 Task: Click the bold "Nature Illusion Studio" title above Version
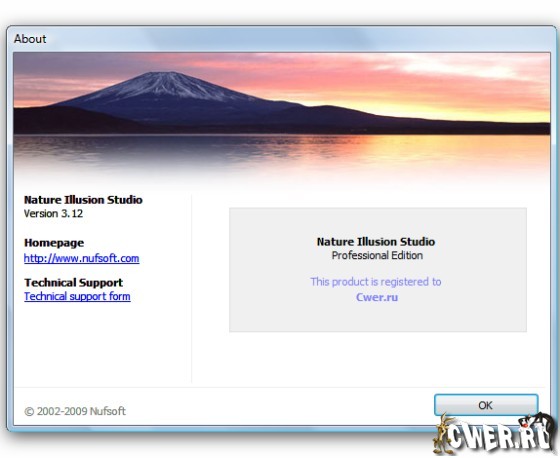(x=83, y=200)
